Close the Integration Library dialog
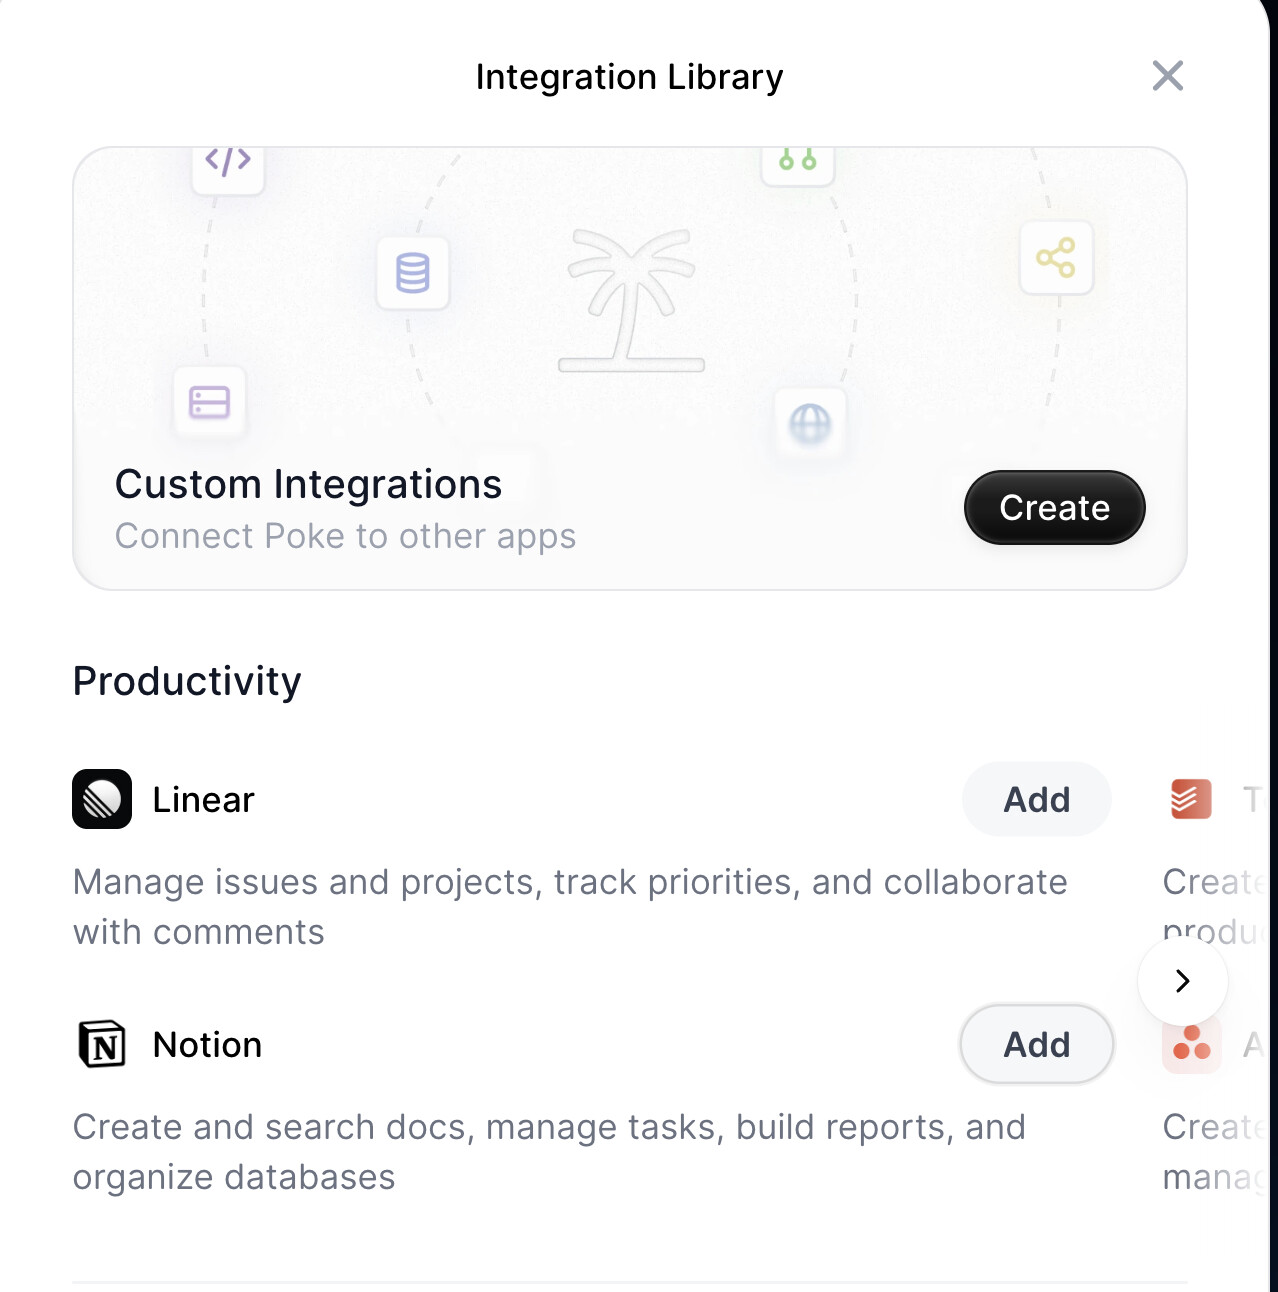This screenshot has height=1292, width=1278. (1167, 76)
